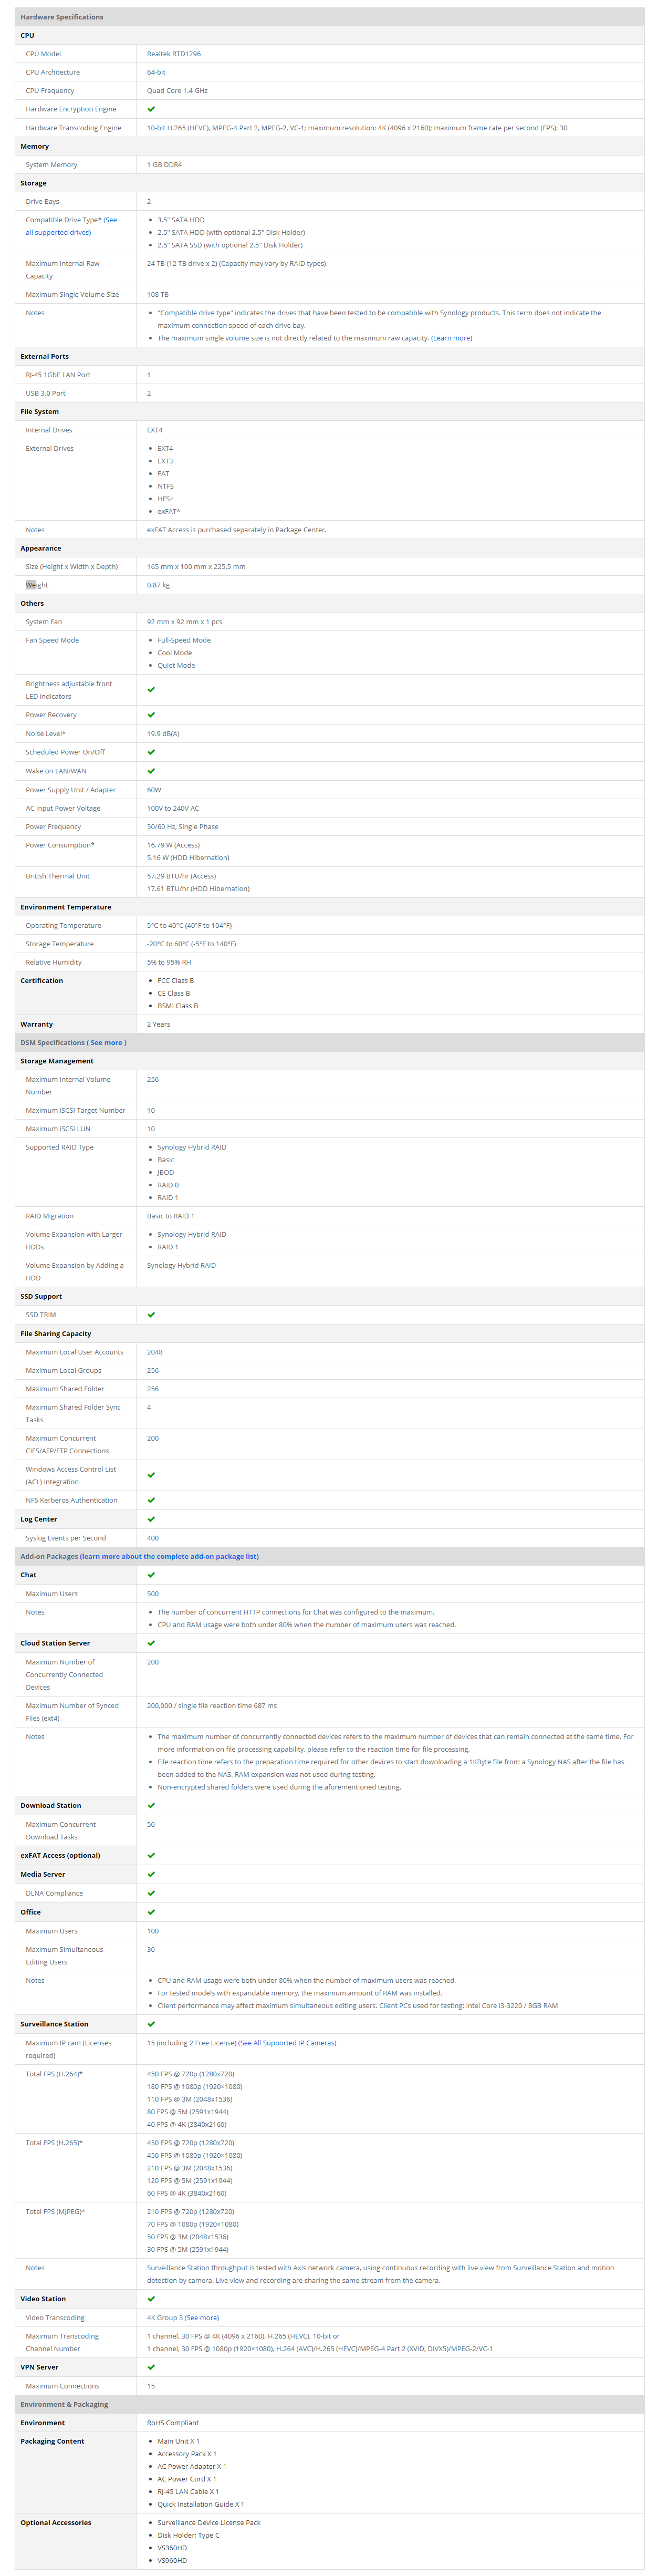
Task: Click the Office package checkmark
Action: coord(151,1912)
